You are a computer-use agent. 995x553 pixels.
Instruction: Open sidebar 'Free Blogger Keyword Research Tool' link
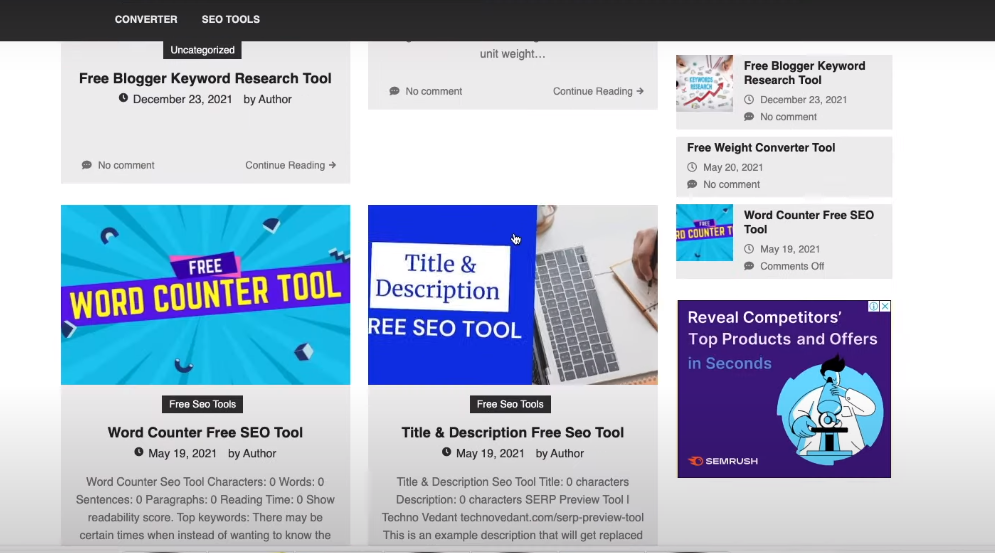pyautogui.click(x=804, y=73)
